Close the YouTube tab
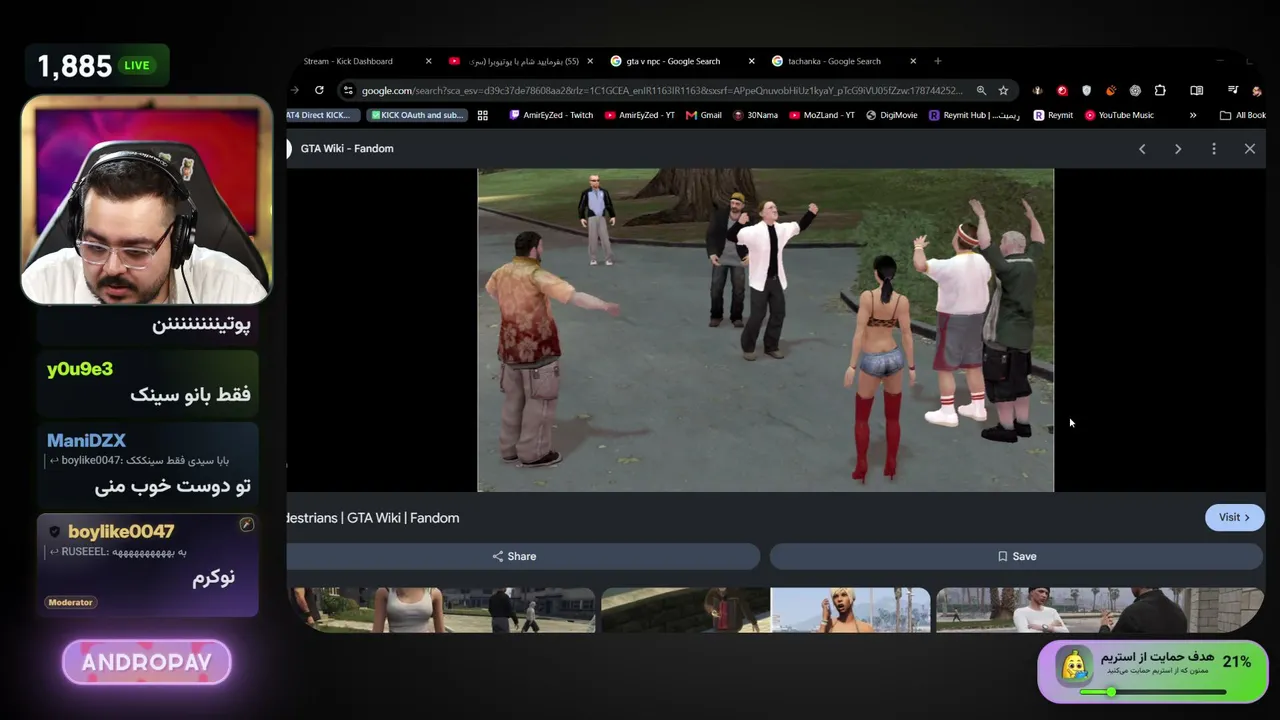This screenshot has width=1280, height=720. [x=590, y=61]
